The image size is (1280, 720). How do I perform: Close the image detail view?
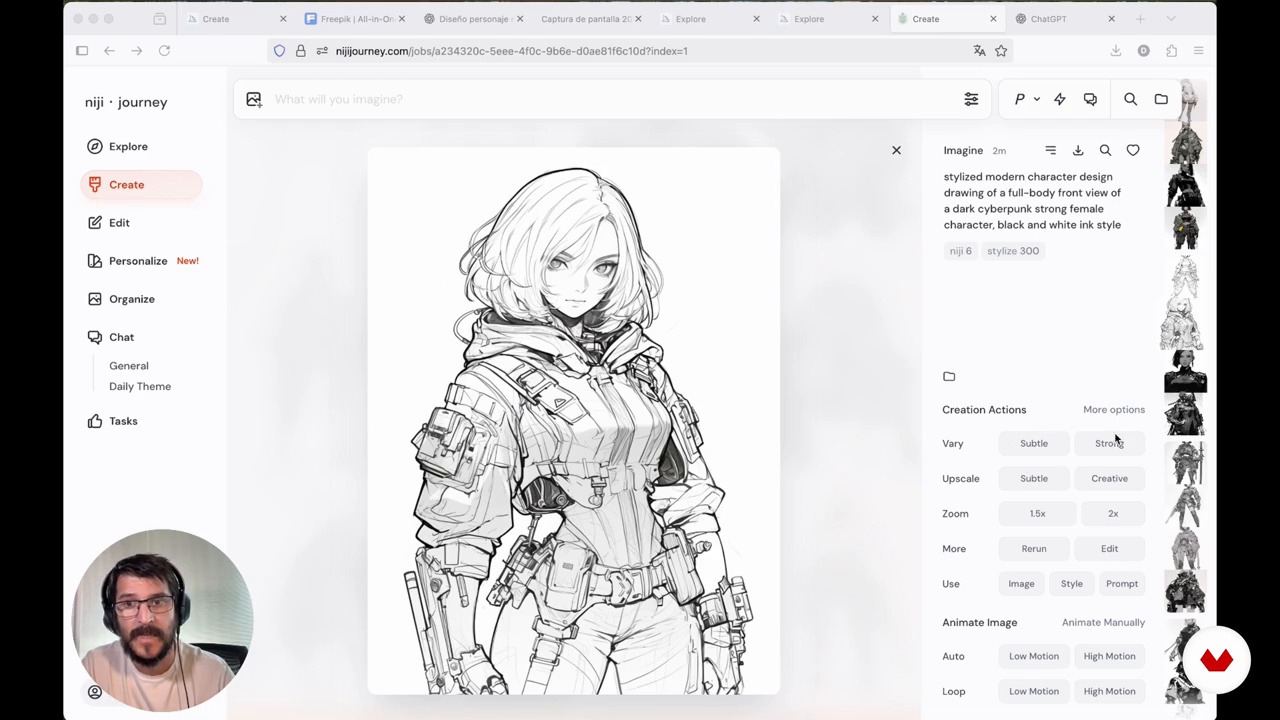coord(896,150)
